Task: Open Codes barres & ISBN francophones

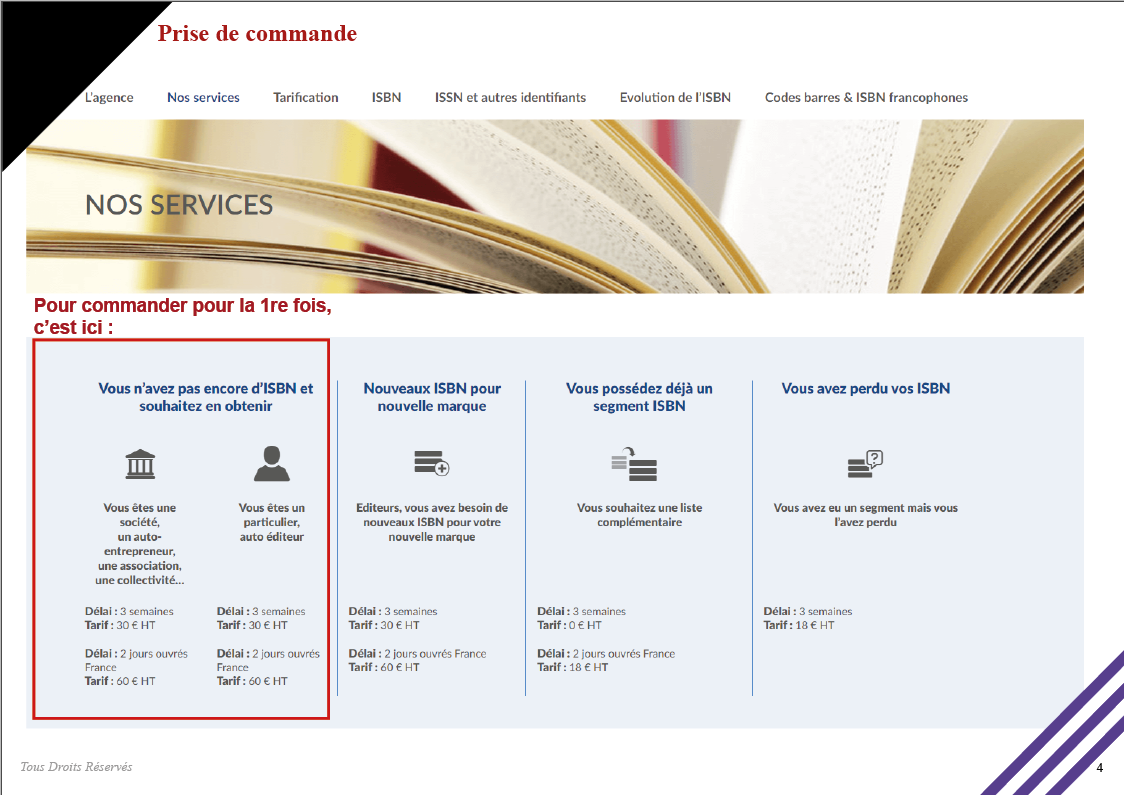Action: coord(866,97)
